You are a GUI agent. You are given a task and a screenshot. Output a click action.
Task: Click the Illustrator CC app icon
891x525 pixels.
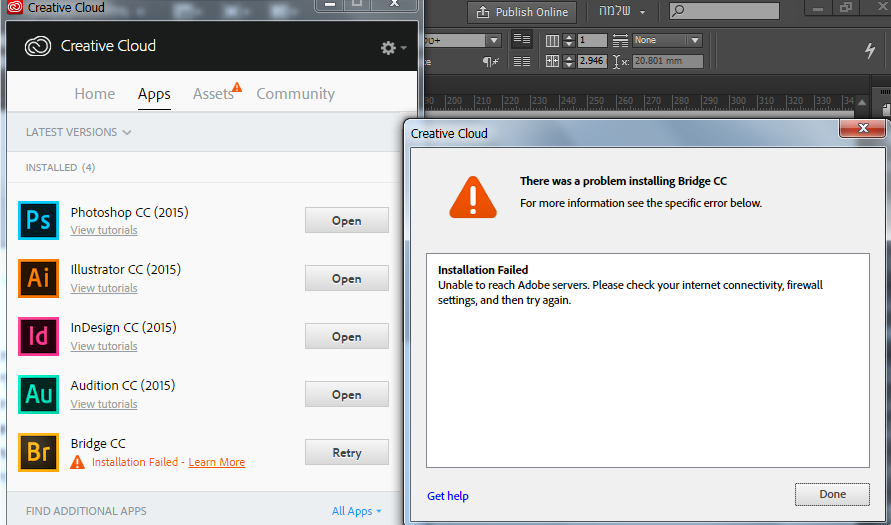39,278
